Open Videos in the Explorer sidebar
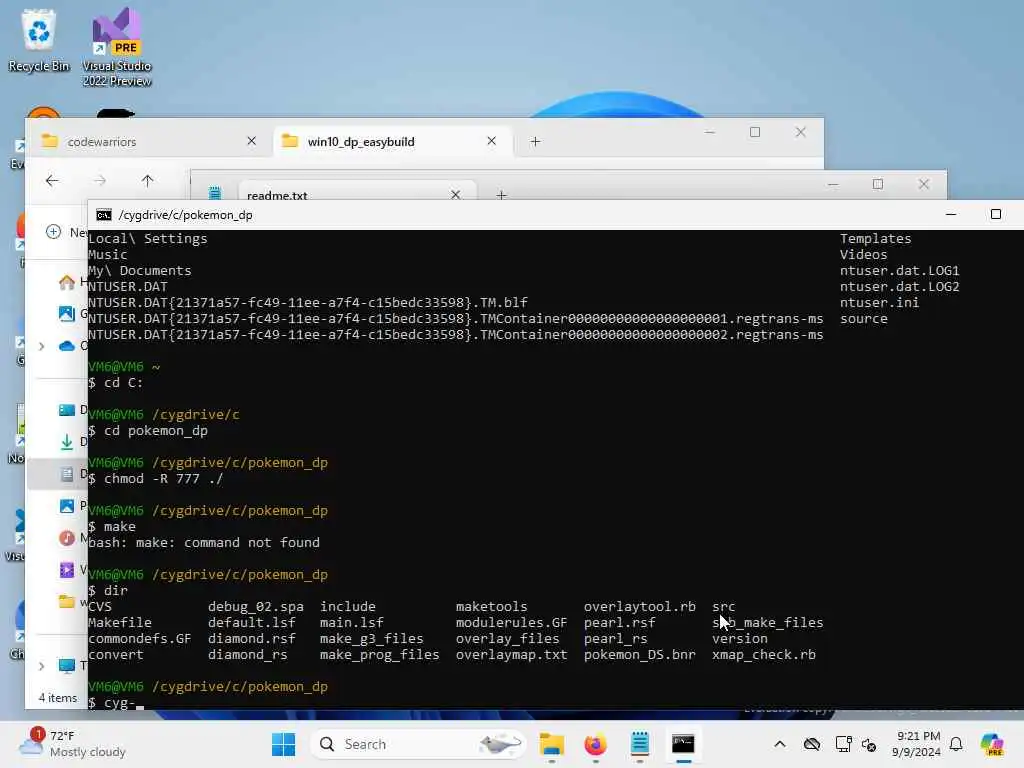 click(67, 570)
